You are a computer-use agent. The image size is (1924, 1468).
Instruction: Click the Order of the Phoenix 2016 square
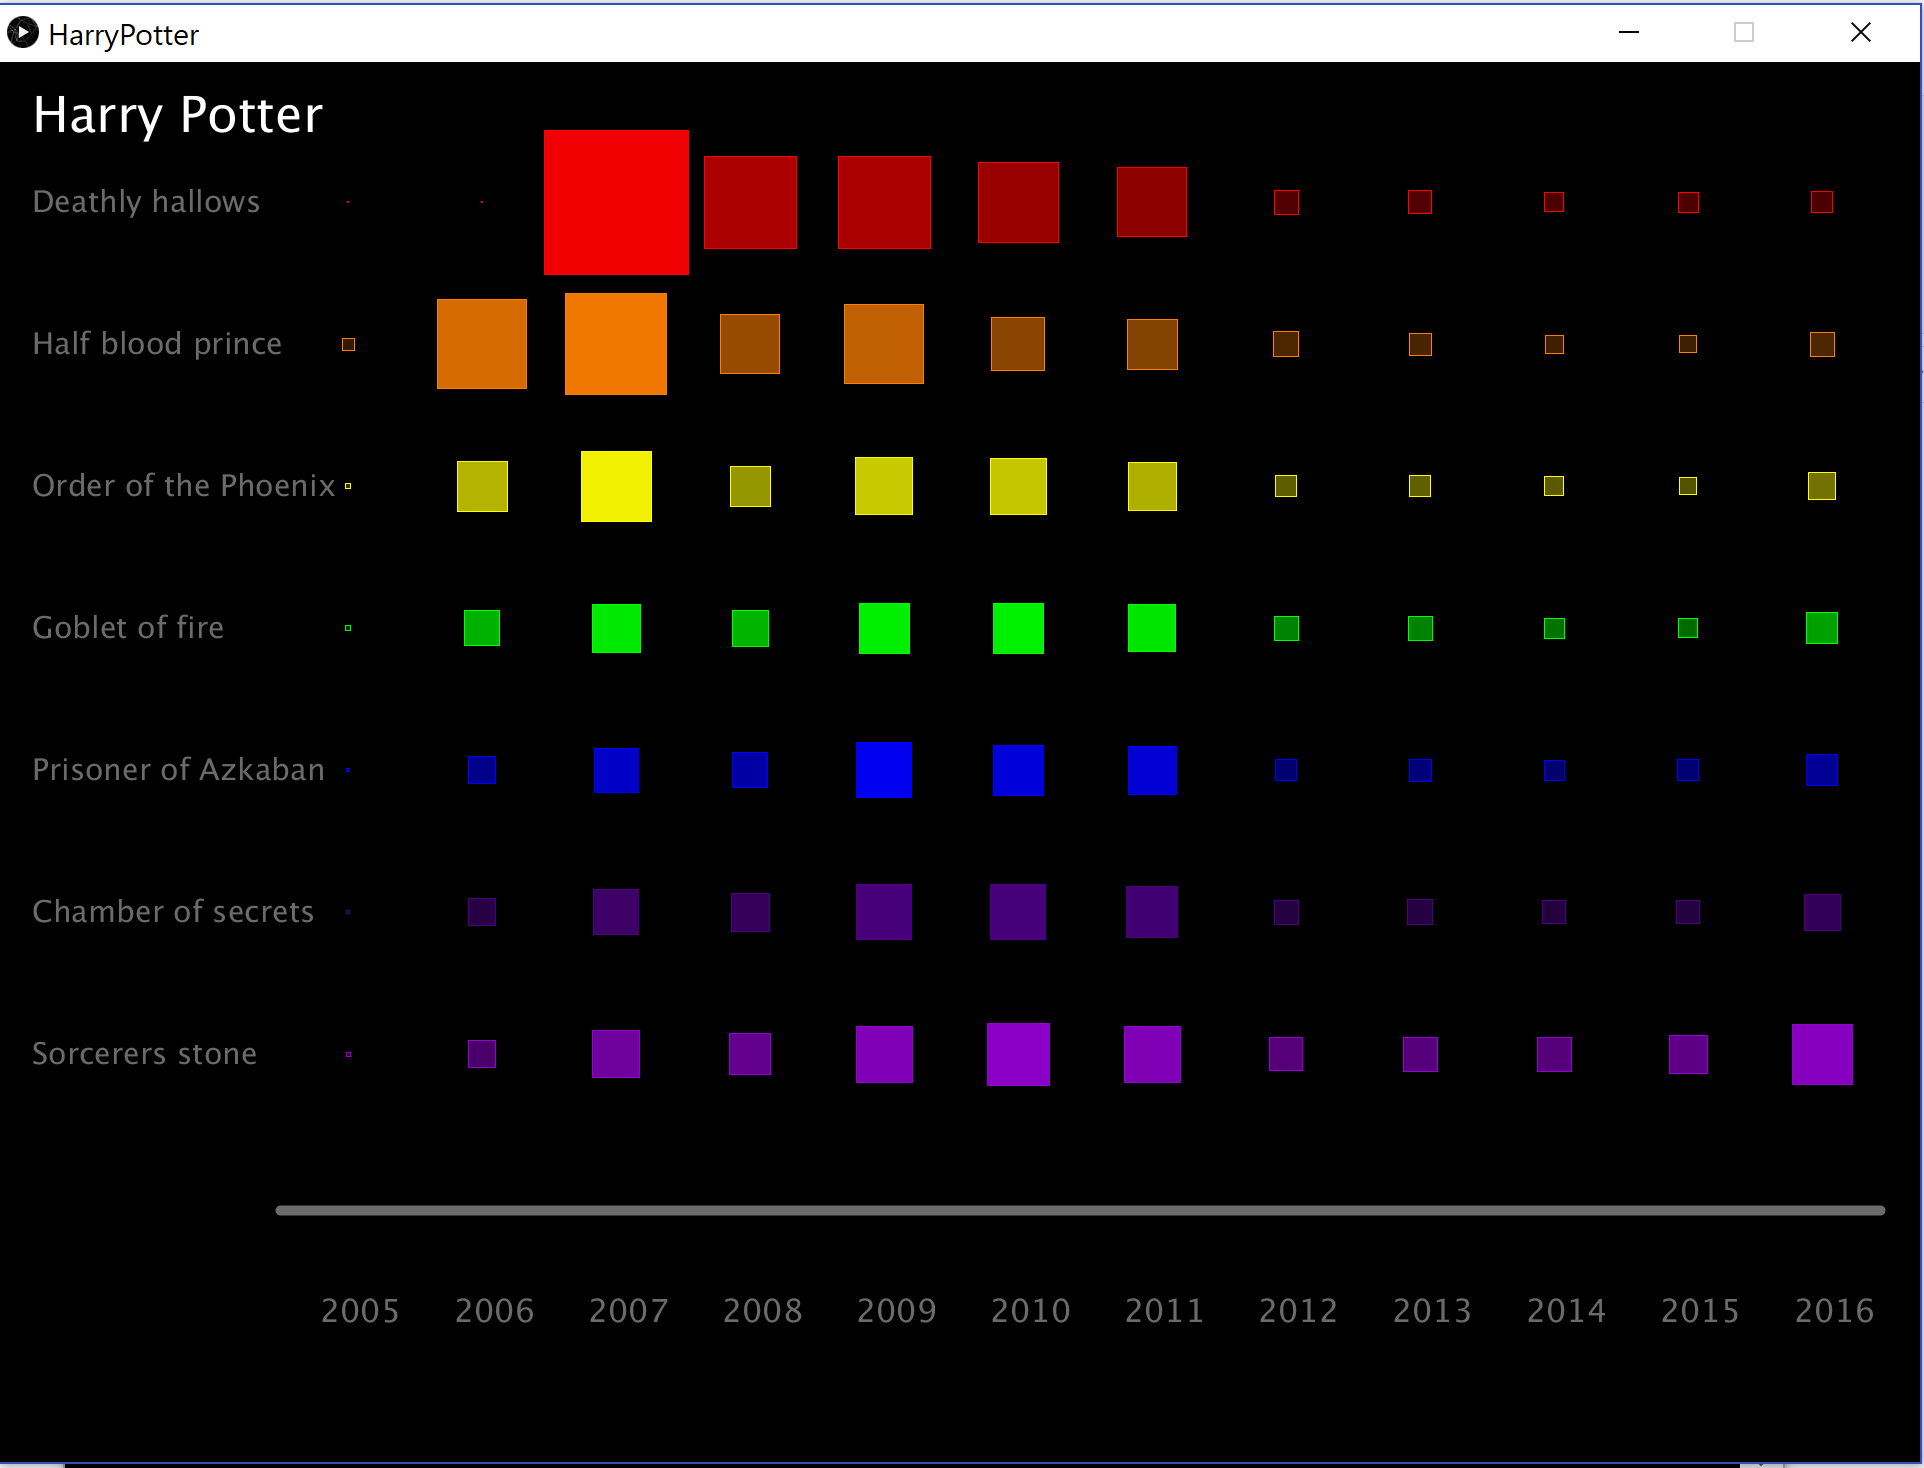coord(1822,486)
